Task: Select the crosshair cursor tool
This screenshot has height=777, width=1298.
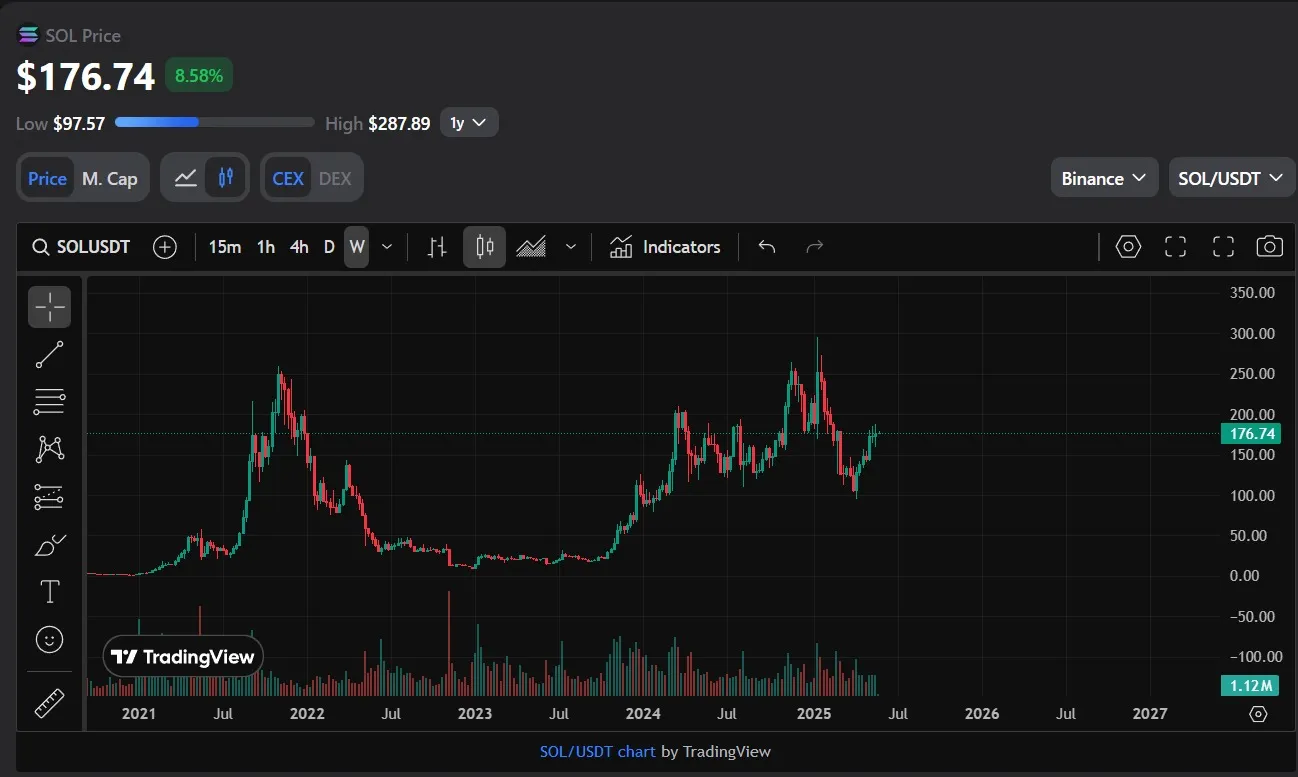Action: pos(49,307)
